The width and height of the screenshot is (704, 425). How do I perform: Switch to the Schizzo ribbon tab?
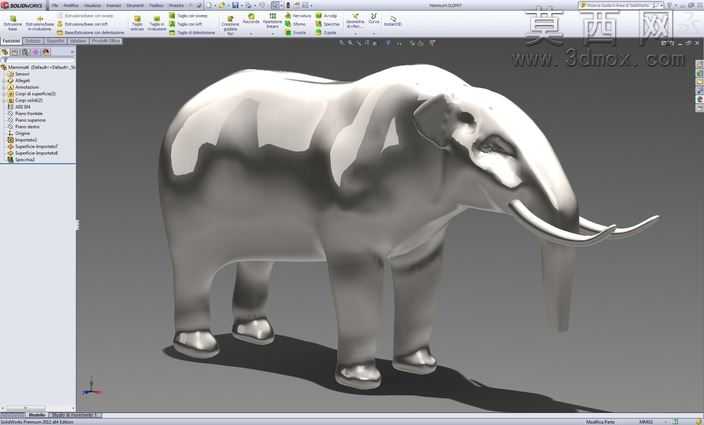[x=33, y=41]
